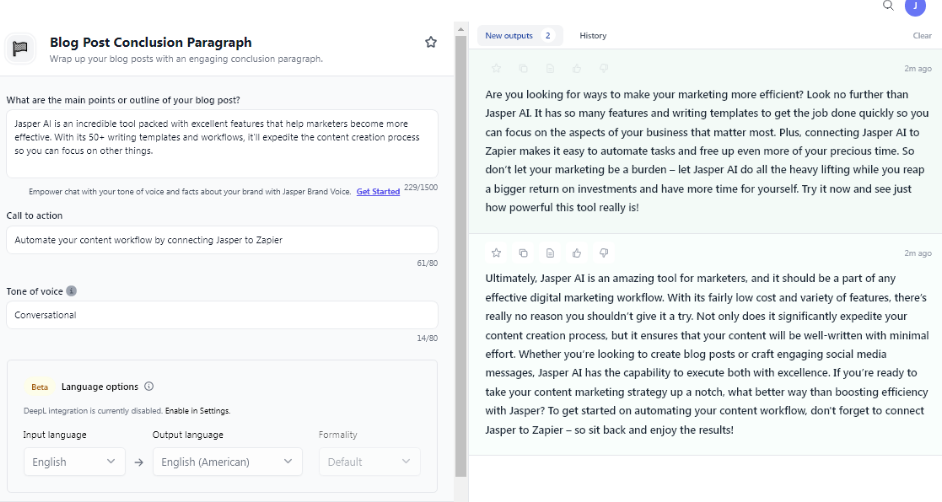The image size is (942, 502).
Task: Click the "Language options" heading
Action: [100, 387]
